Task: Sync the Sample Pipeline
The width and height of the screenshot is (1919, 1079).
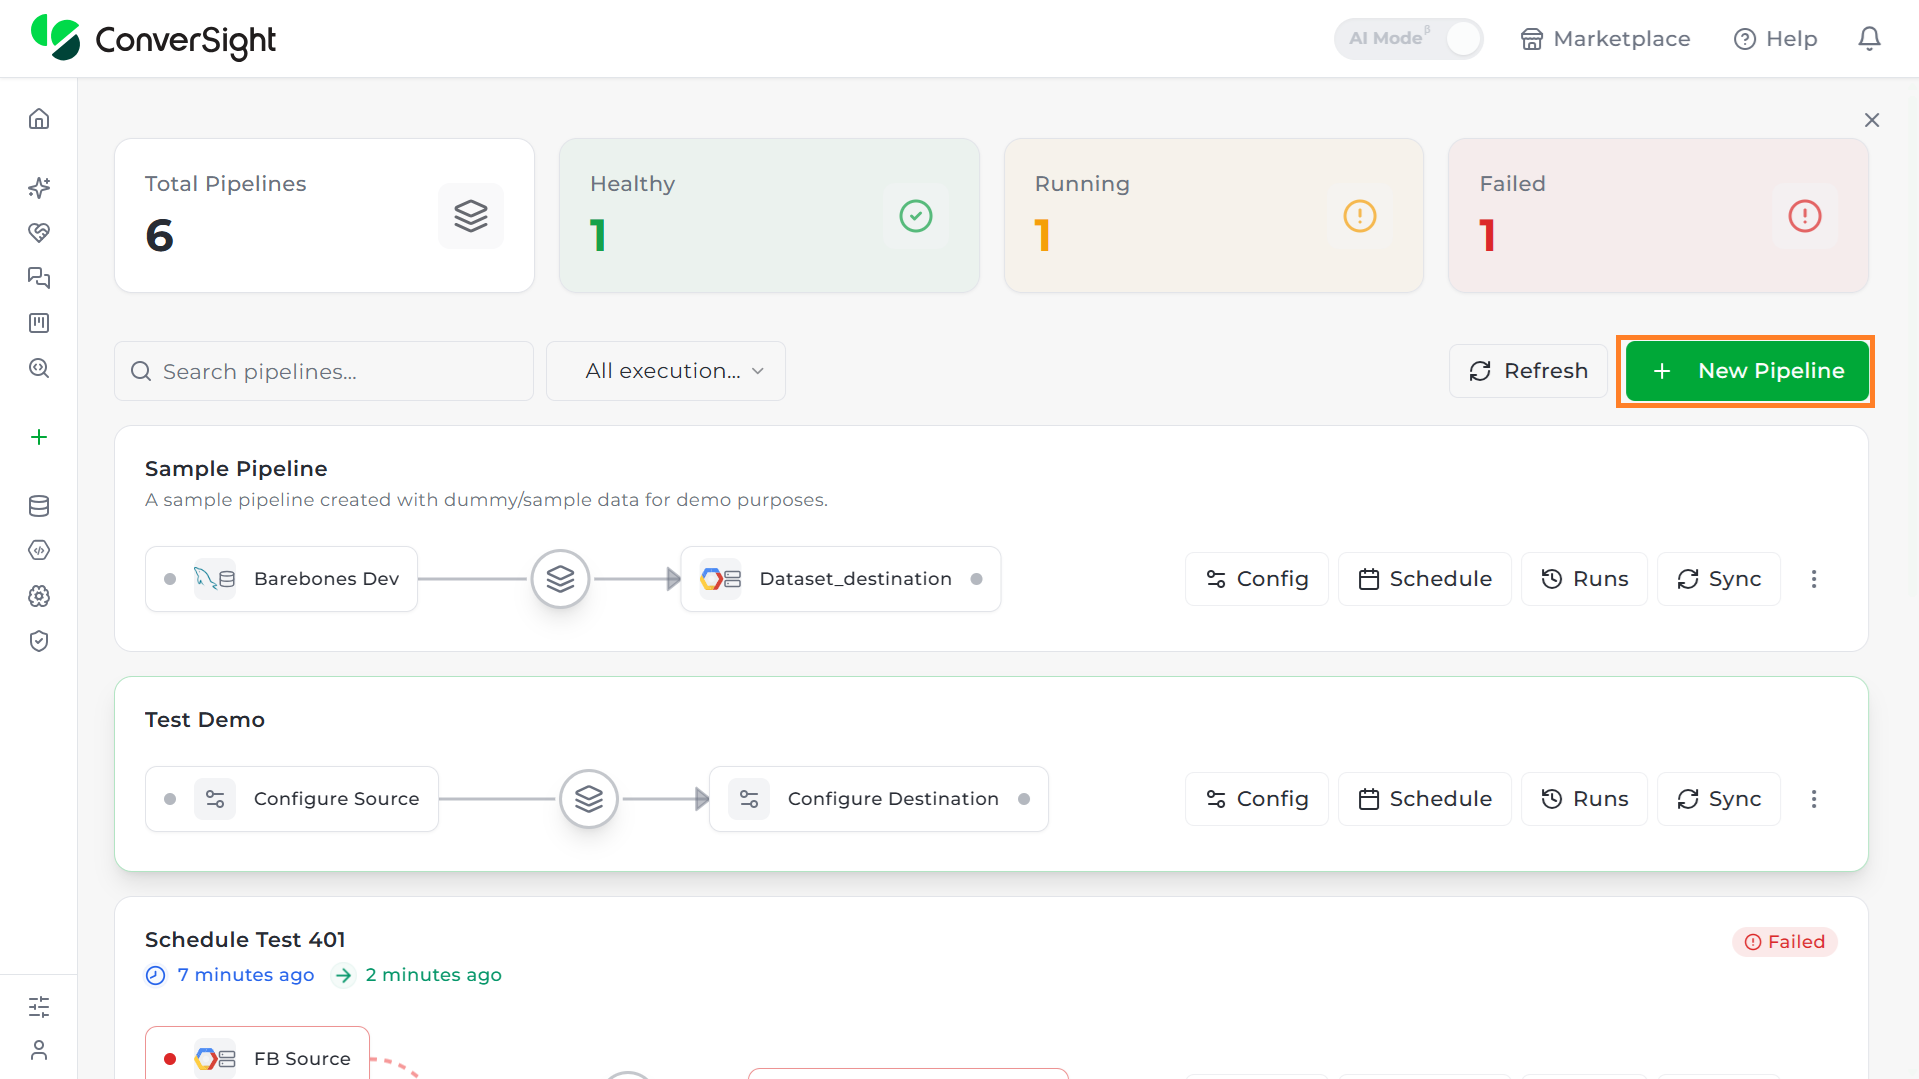Action: tap(1719, 579)
